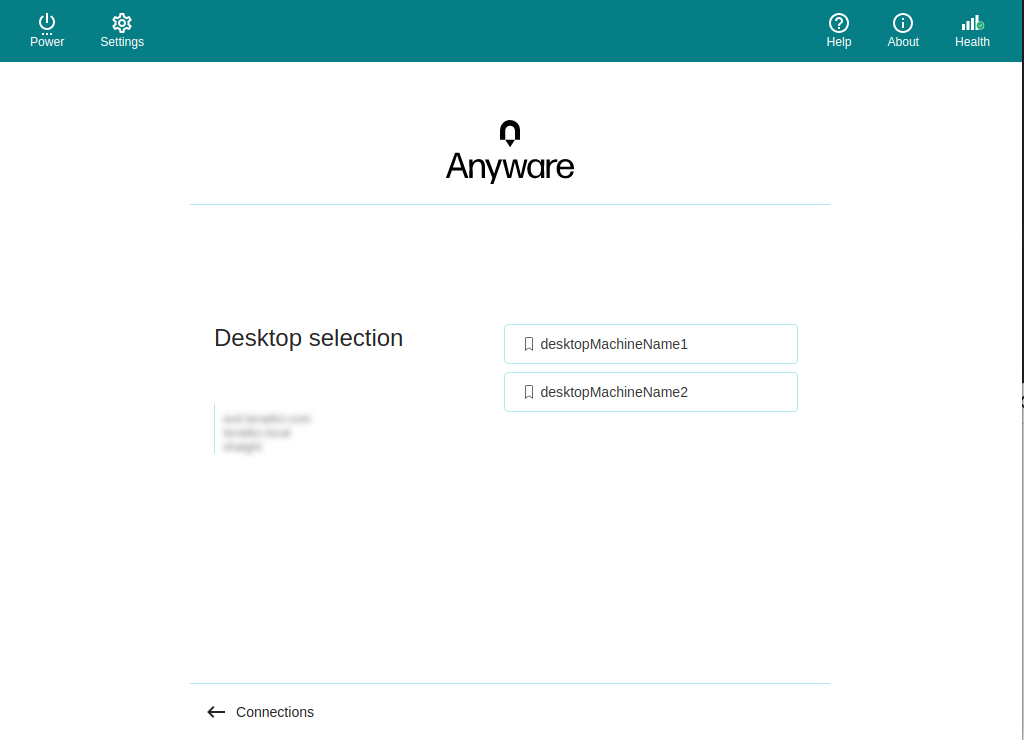Connect to desktopMachineName1

(650, 344)
